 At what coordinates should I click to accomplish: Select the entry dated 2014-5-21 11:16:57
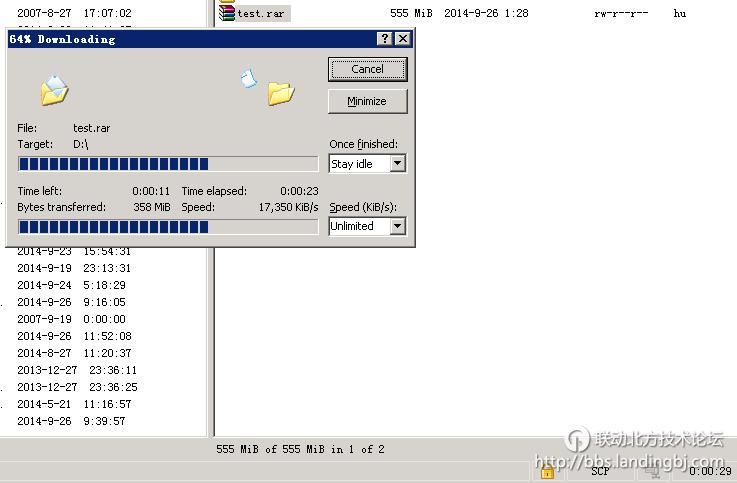74,404
